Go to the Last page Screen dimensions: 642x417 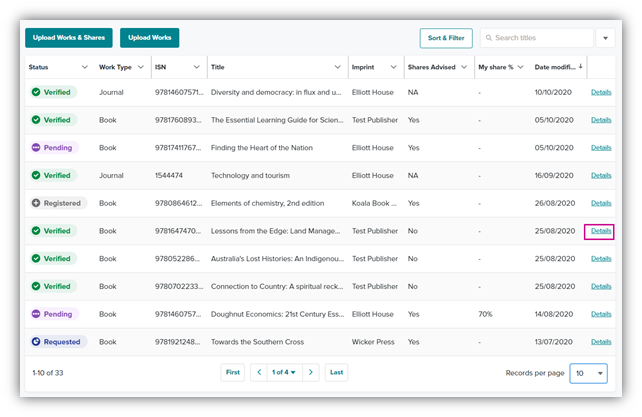pos(337,372)
